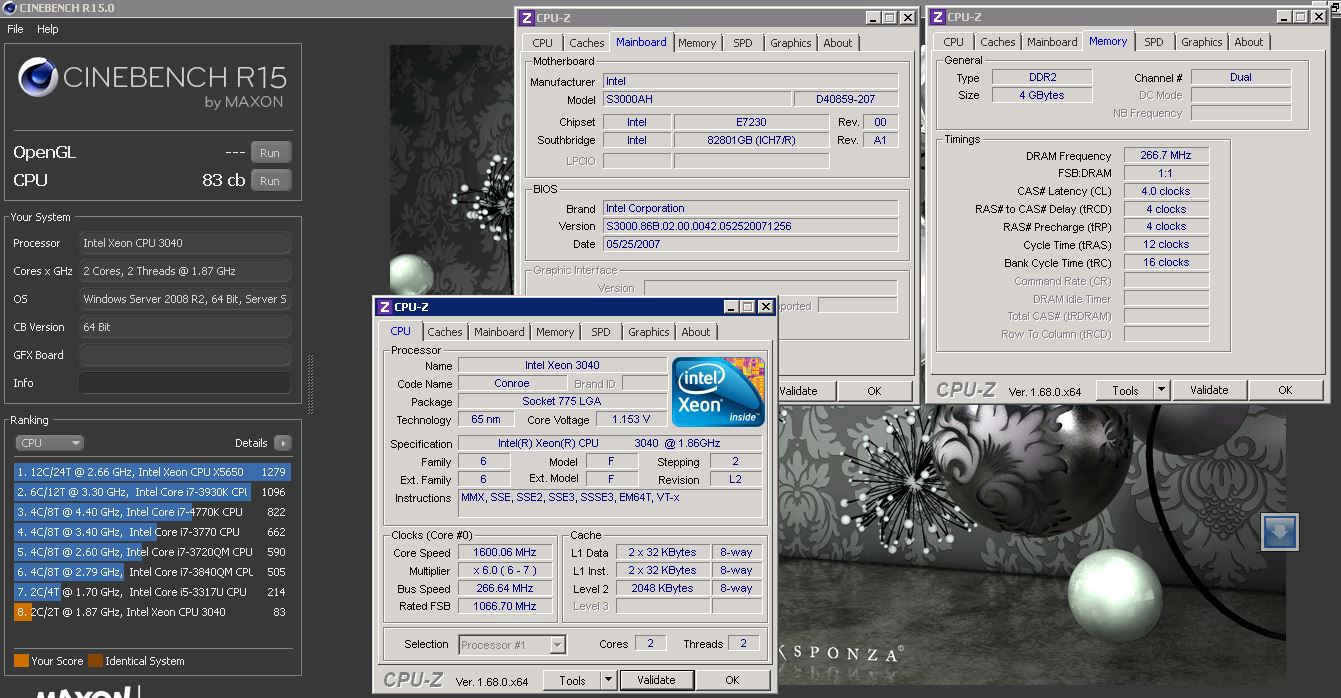Click the GFX Board field

[185, 355]
